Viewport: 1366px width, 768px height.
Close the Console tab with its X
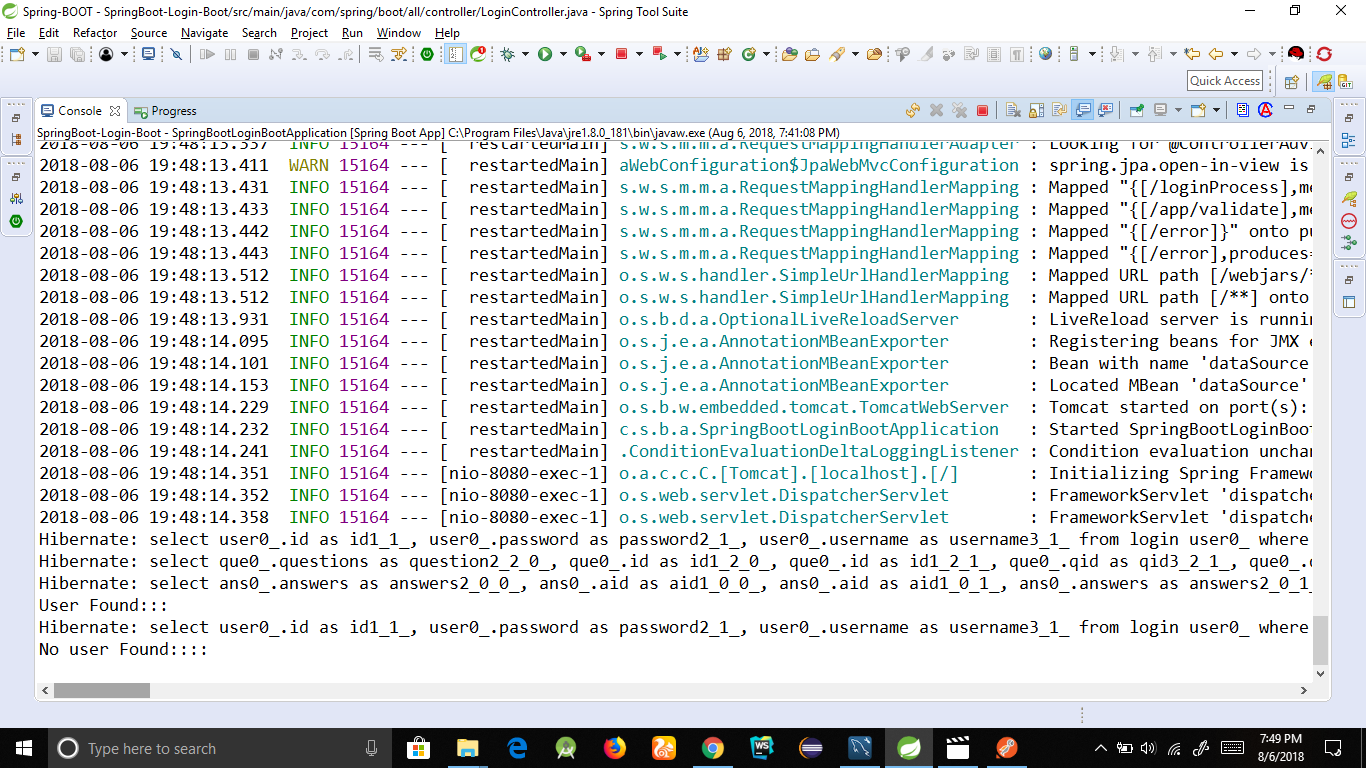coord(115,111)
